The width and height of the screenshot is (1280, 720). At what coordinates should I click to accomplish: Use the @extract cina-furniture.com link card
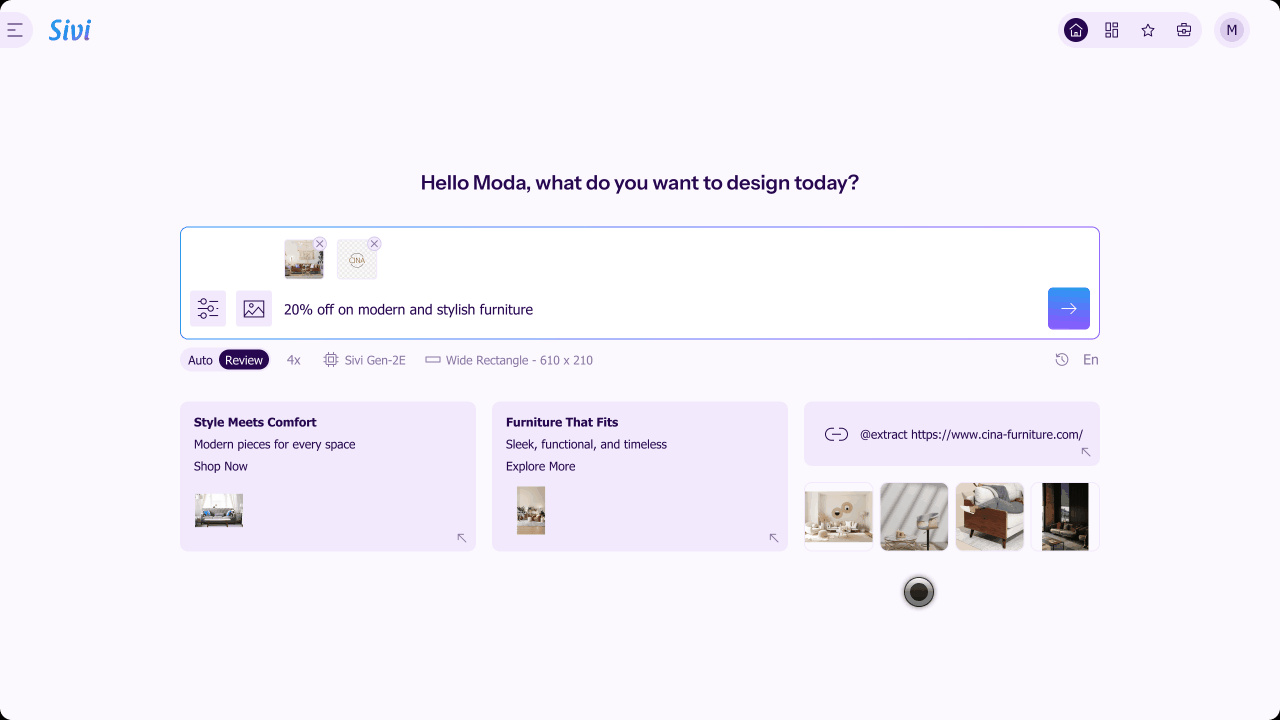(x=952, y=434)
